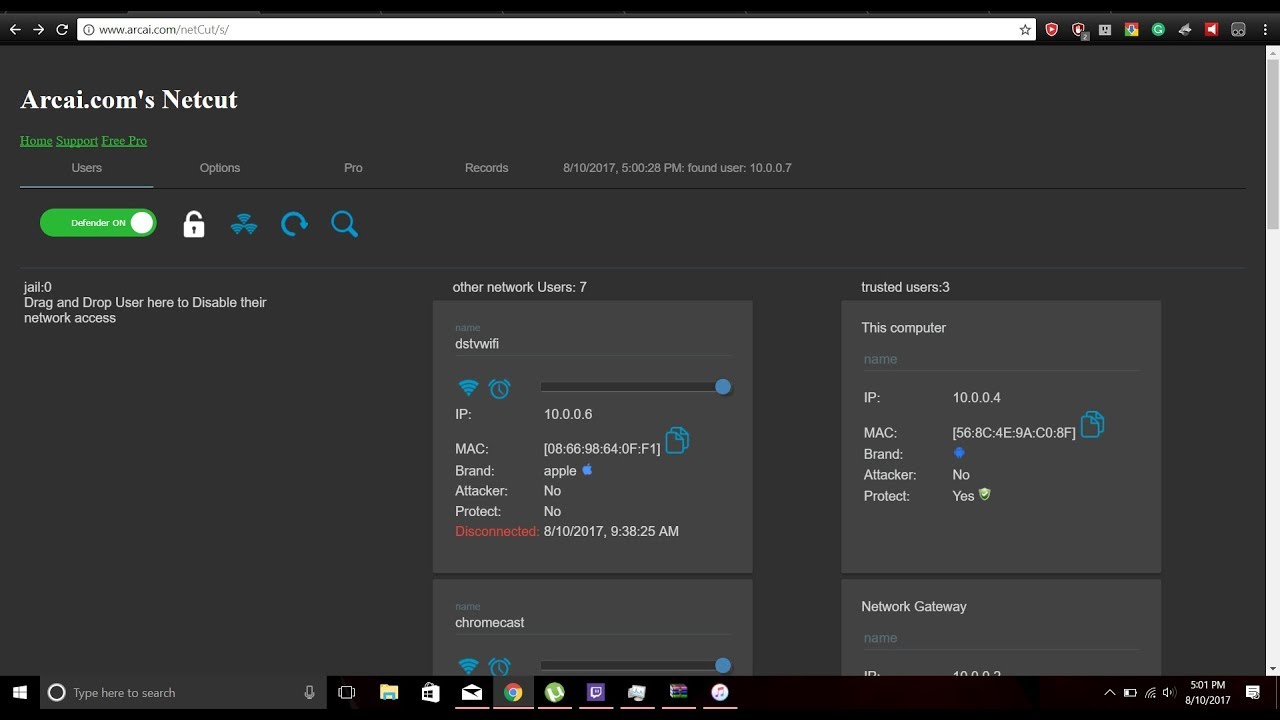Image resolution: width=1280 pixels, height=720 pixels.
Task: Click the magnifying glass scan icon
Action: tap(344, 224)
